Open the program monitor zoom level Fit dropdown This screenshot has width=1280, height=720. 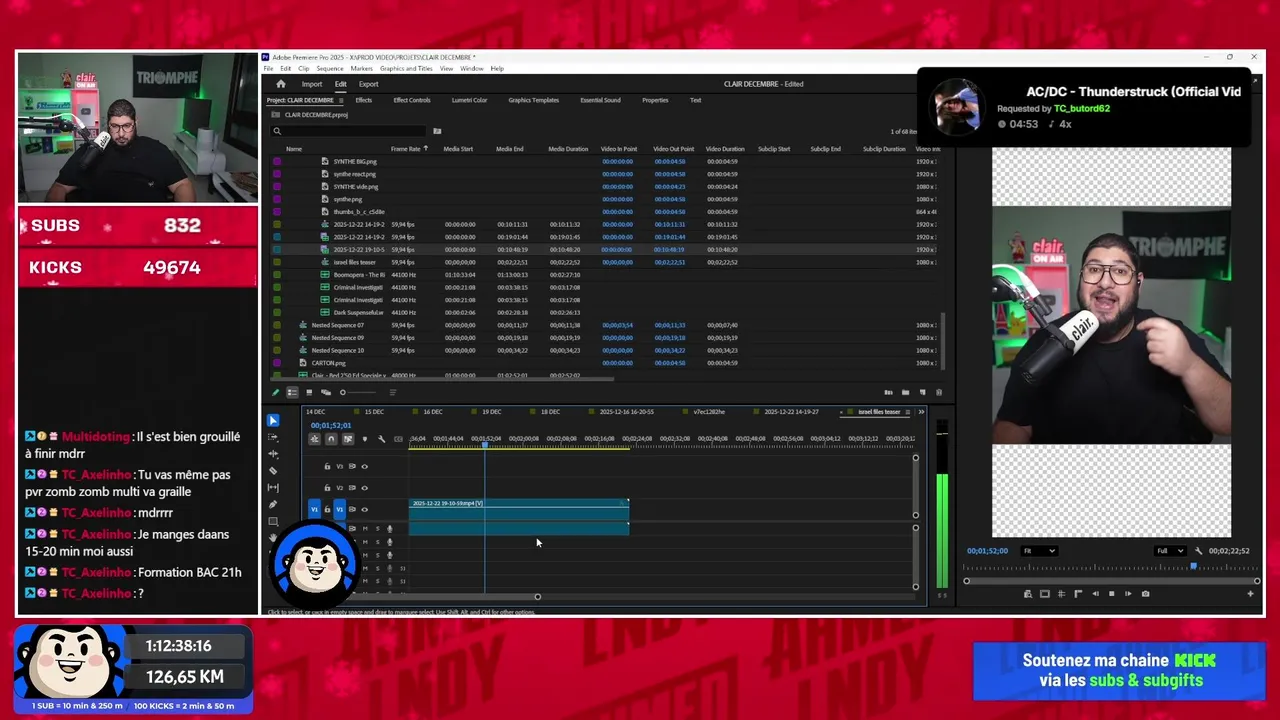(1039, 551)
